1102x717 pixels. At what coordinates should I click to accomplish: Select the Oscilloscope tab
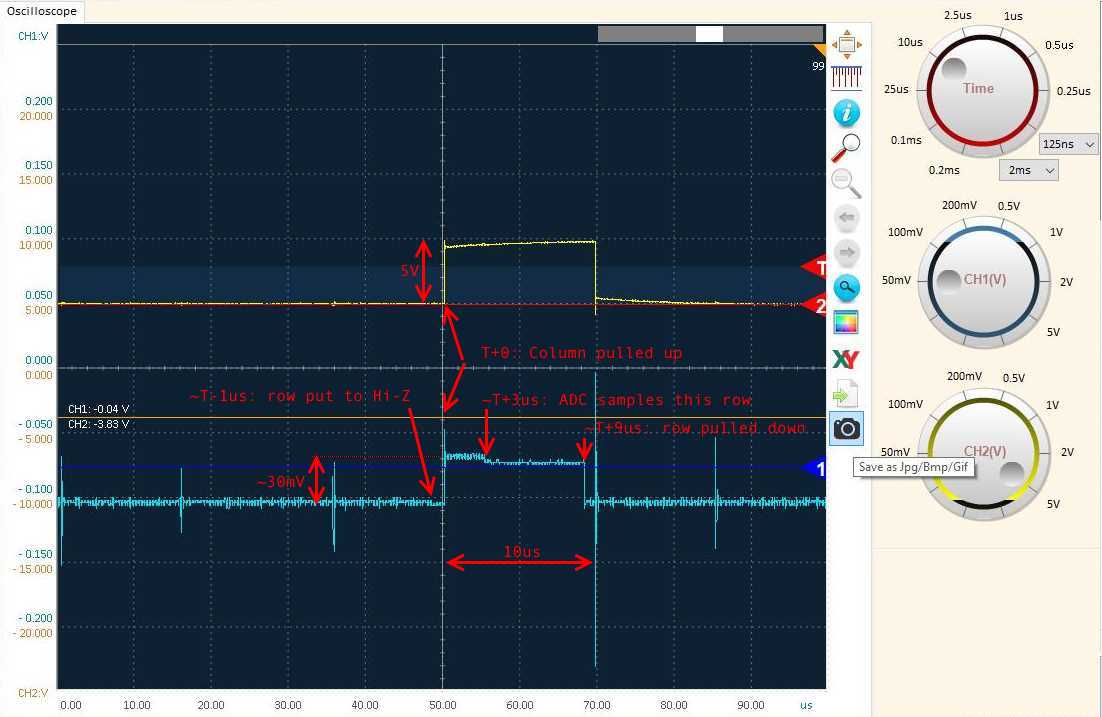tap(43, 11)
